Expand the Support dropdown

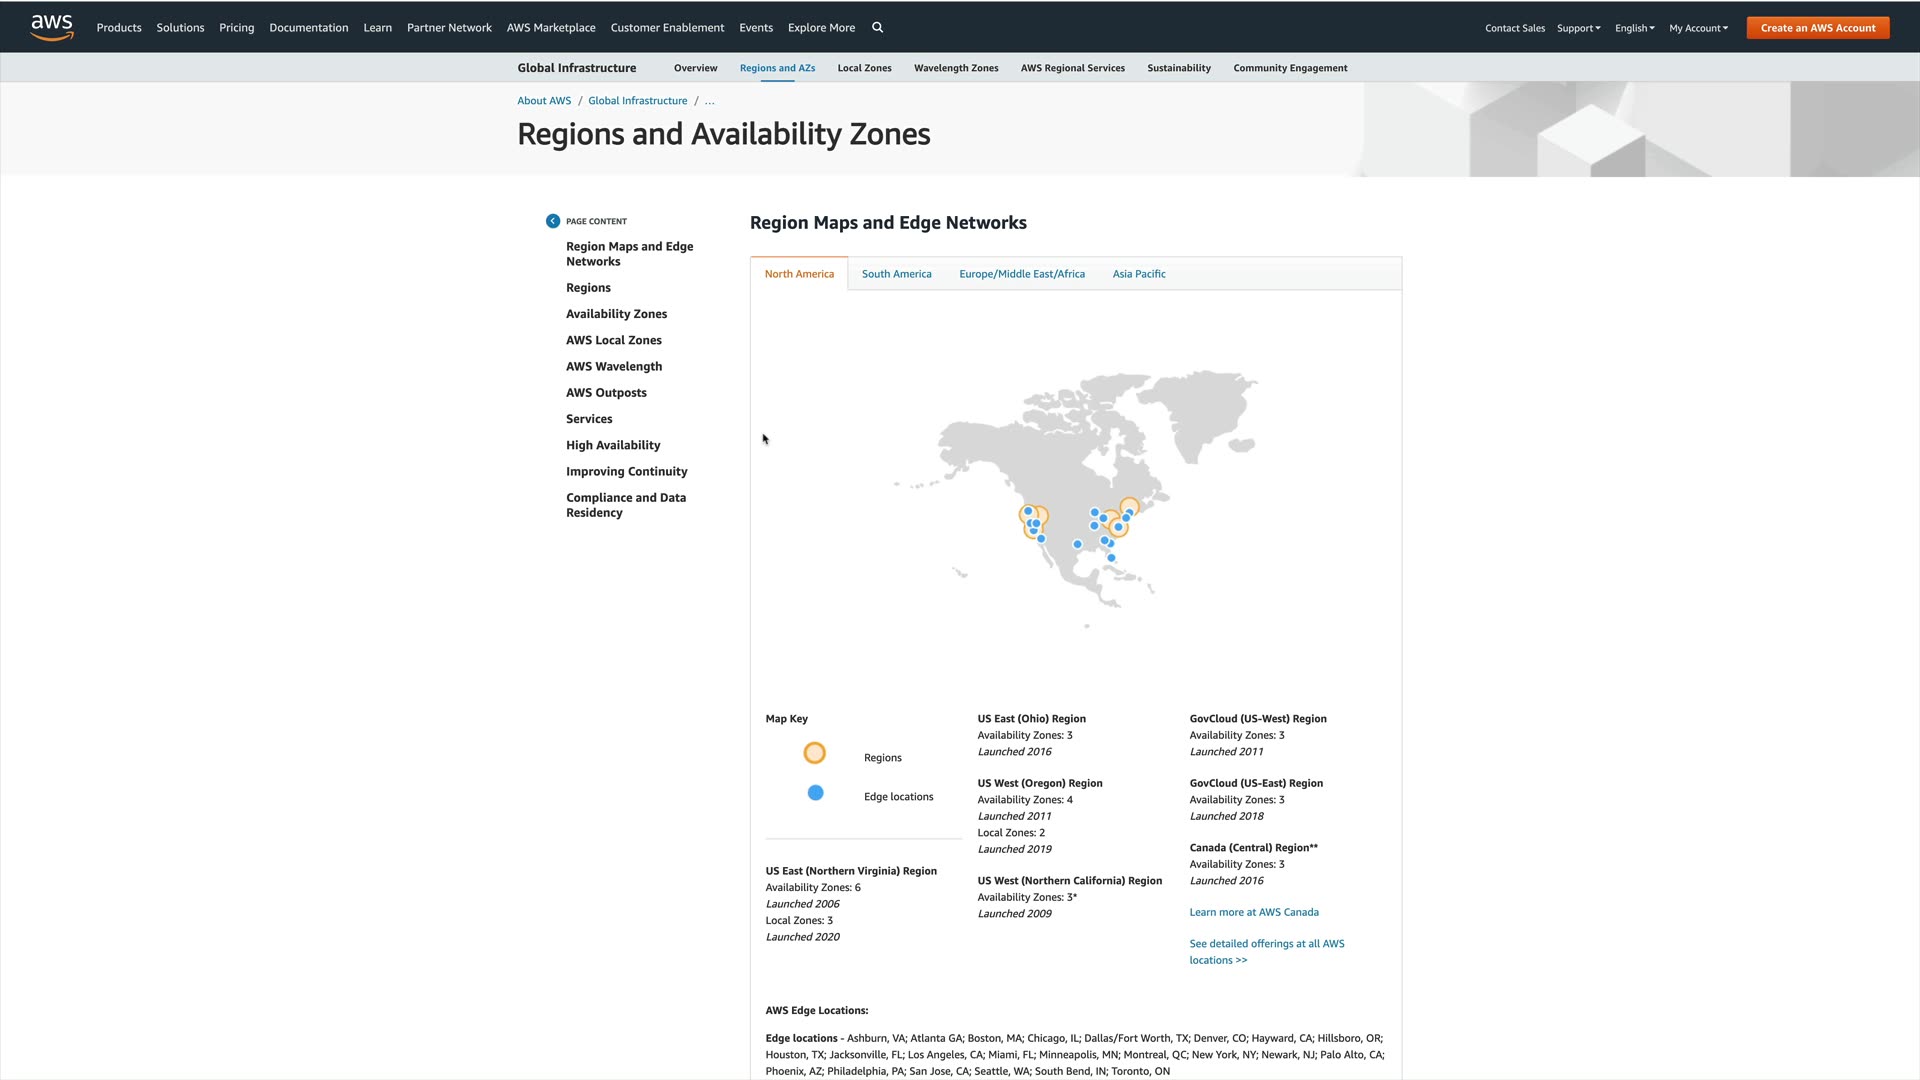tap(1578, 28)
